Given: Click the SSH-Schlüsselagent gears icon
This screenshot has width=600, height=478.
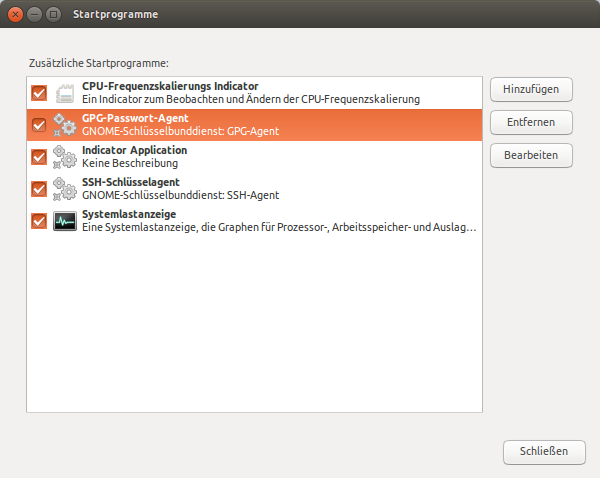Looking at the screenshot, I should coord(65,189).
